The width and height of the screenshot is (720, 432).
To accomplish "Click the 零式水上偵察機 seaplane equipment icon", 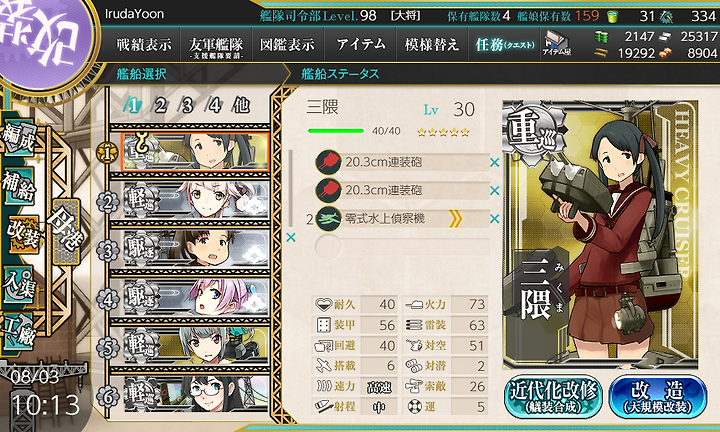I will click(328, 219).
